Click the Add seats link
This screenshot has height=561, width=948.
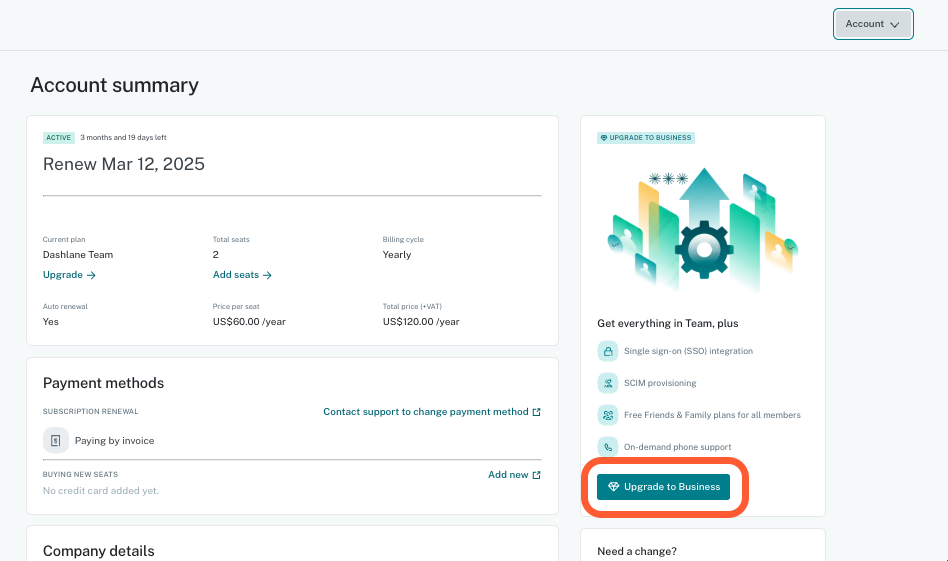pos(242,274)
